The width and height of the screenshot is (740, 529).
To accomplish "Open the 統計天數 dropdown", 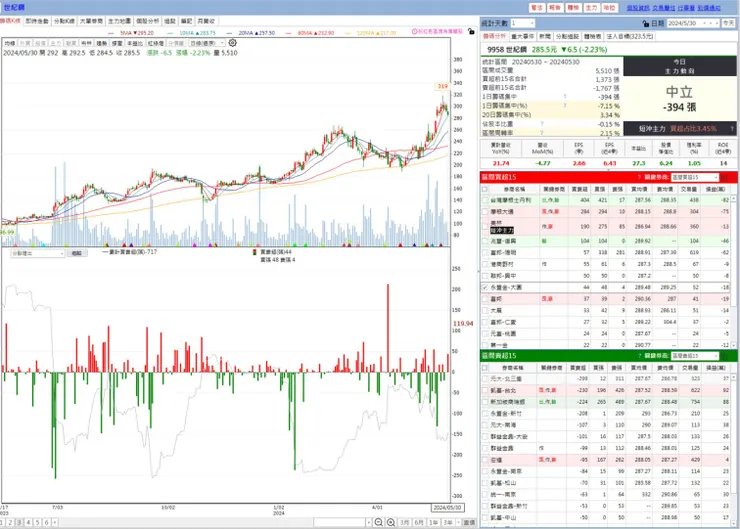I will (522, 23).
